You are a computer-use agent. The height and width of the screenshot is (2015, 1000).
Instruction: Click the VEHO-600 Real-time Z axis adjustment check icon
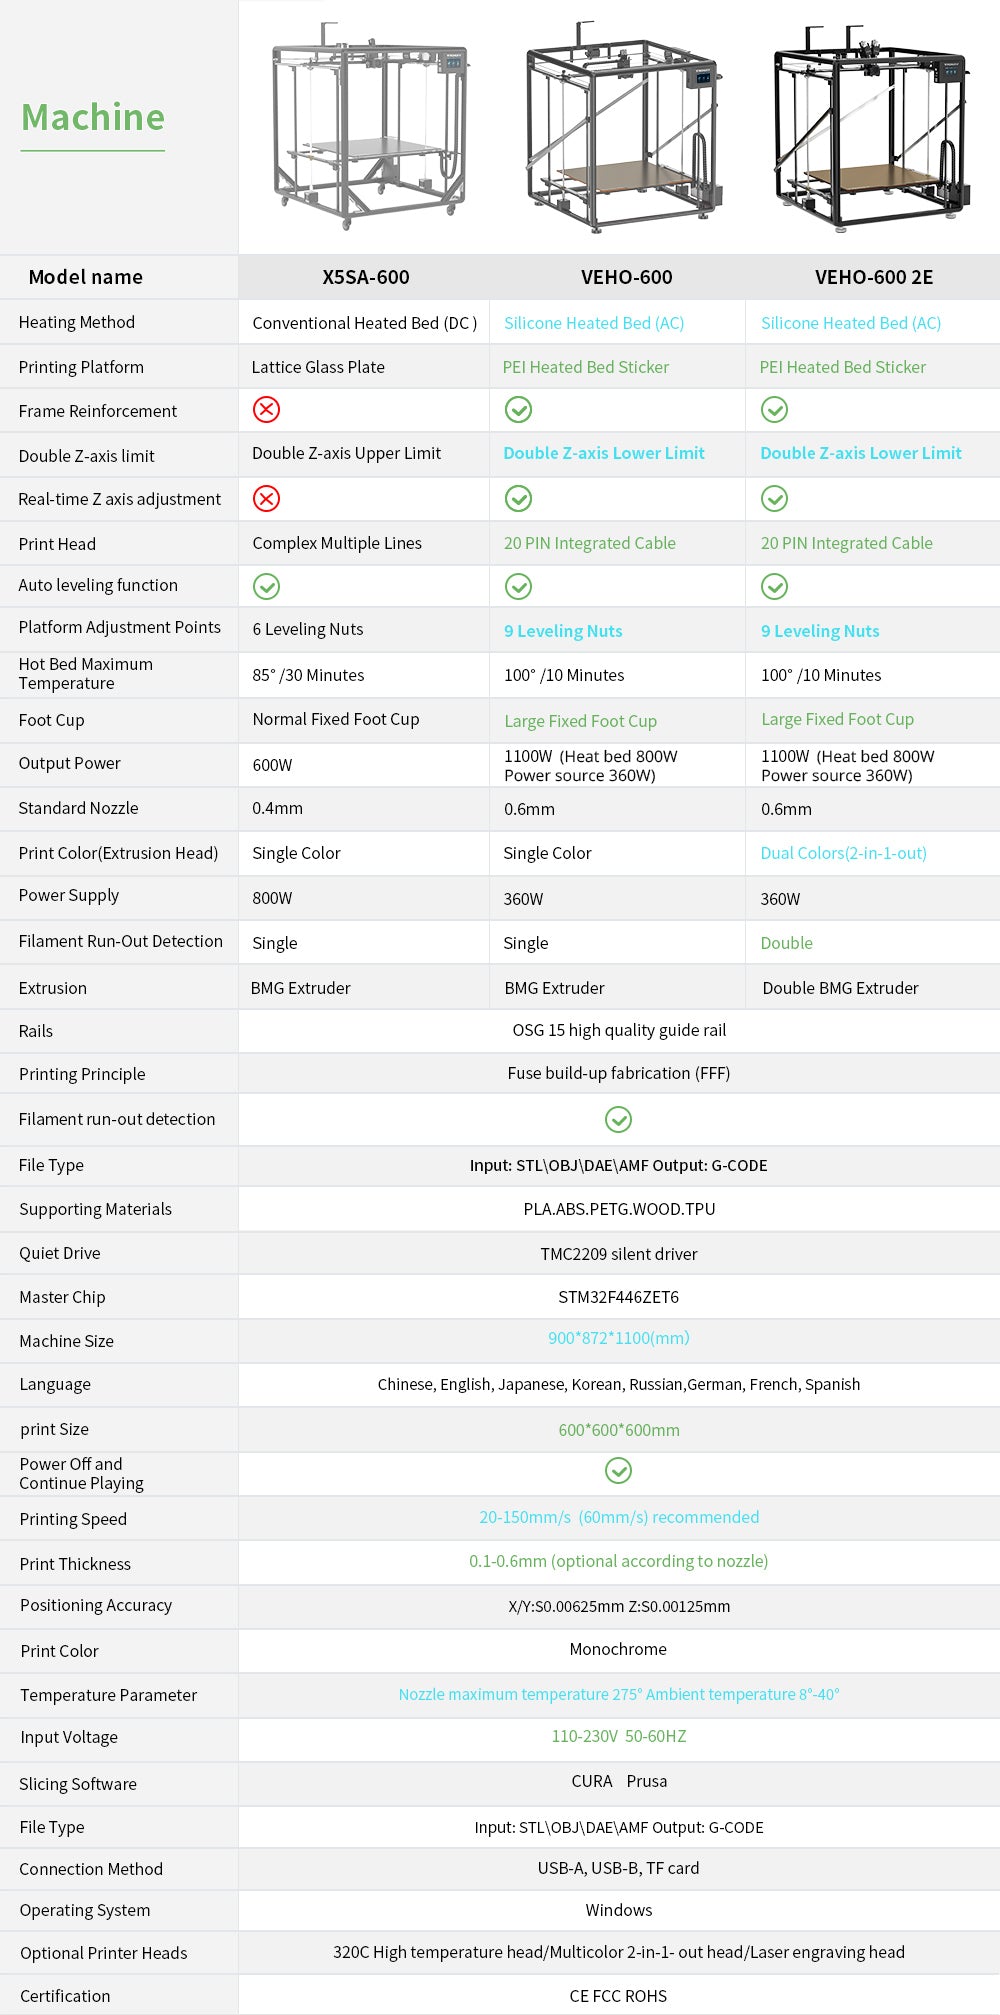tap(518, 498)
